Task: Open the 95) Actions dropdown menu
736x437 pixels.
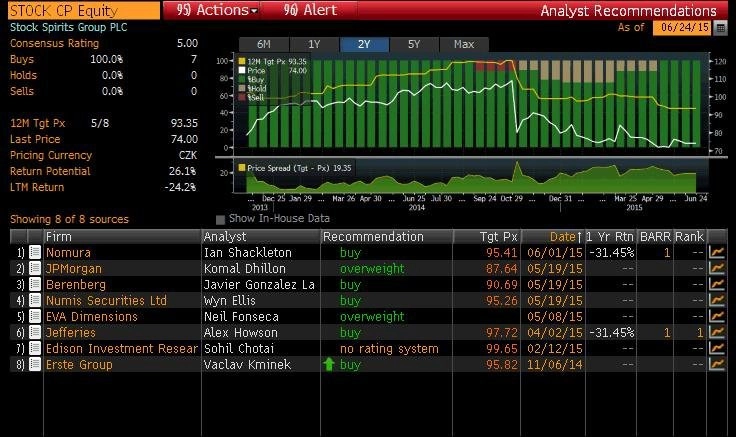Action: 216,10
